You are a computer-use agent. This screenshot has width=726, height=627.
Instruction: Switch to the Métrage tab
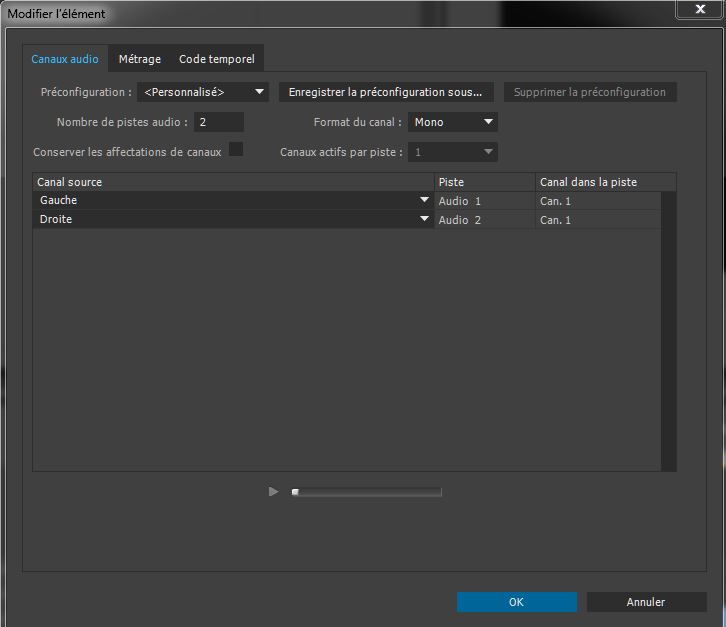tap(139, 59)
